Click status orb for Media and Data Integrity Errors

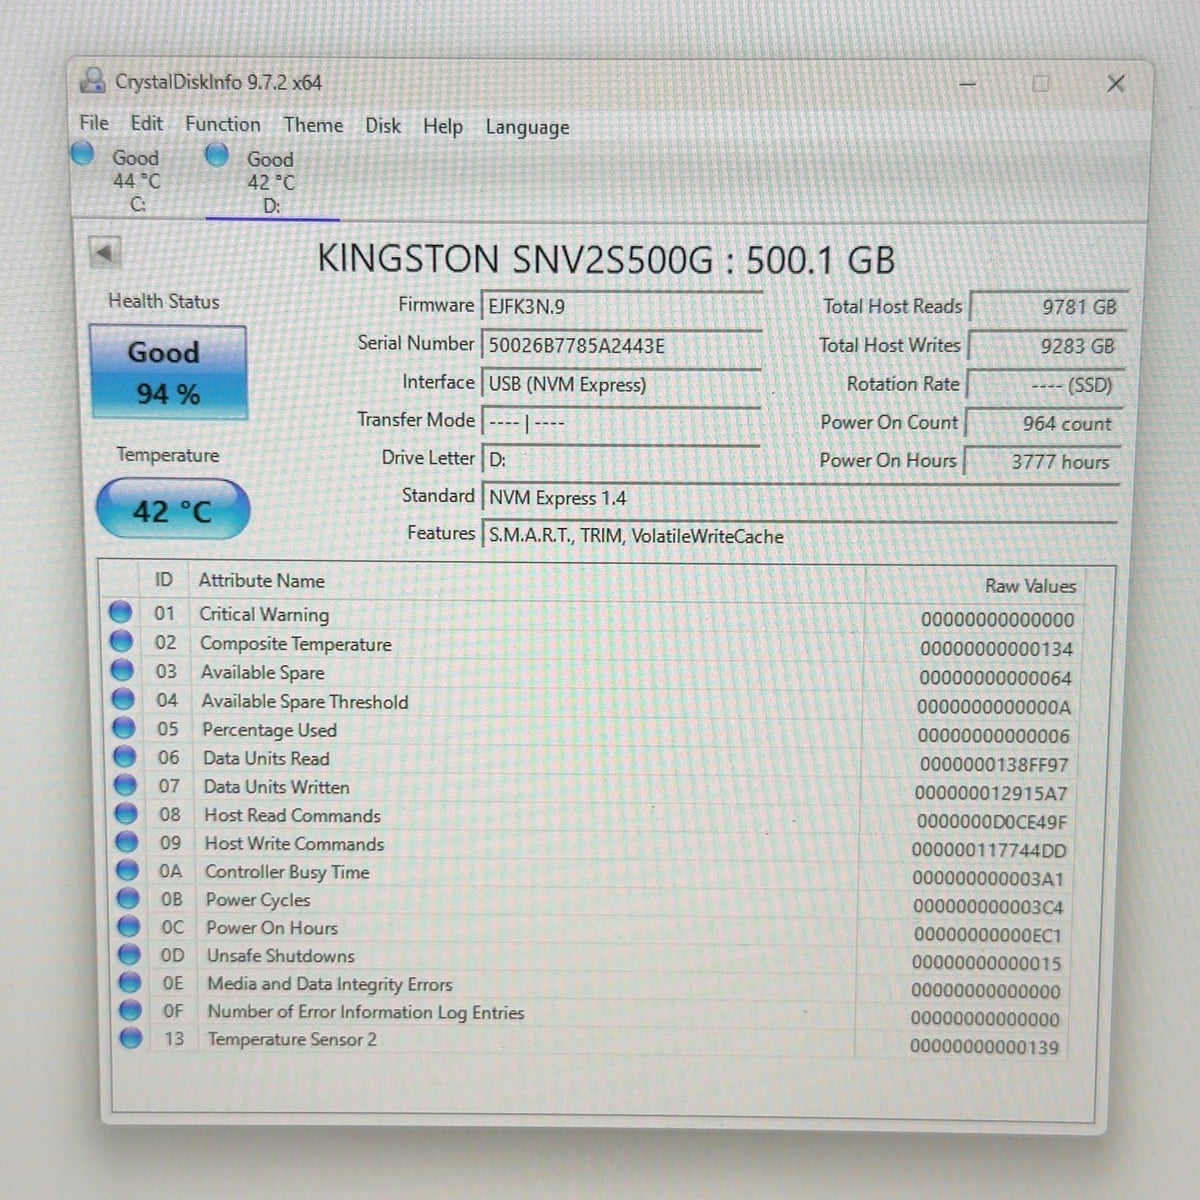click(x=130, y=982)
